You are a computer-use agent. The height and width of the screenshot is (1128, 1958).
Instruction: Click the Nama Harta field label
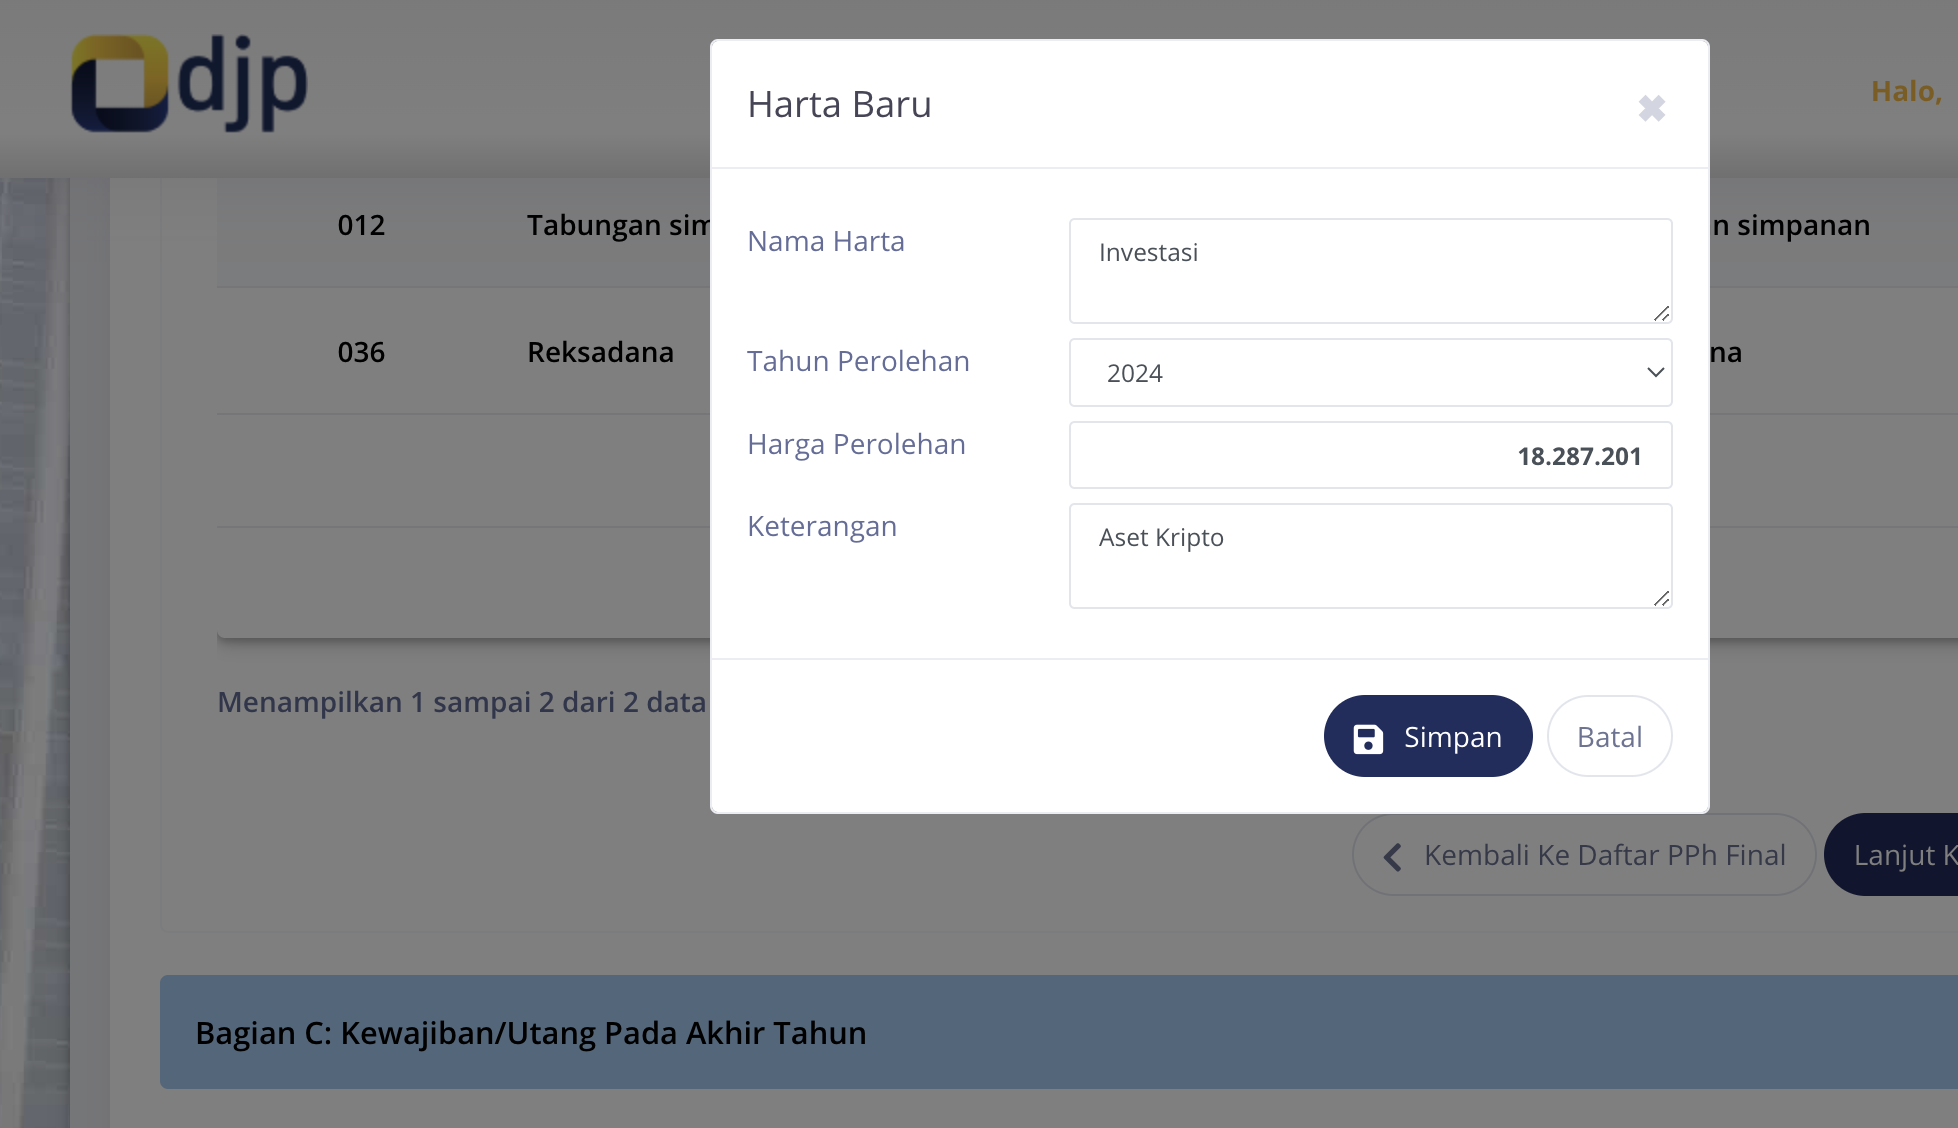click(x=826, y=241)
